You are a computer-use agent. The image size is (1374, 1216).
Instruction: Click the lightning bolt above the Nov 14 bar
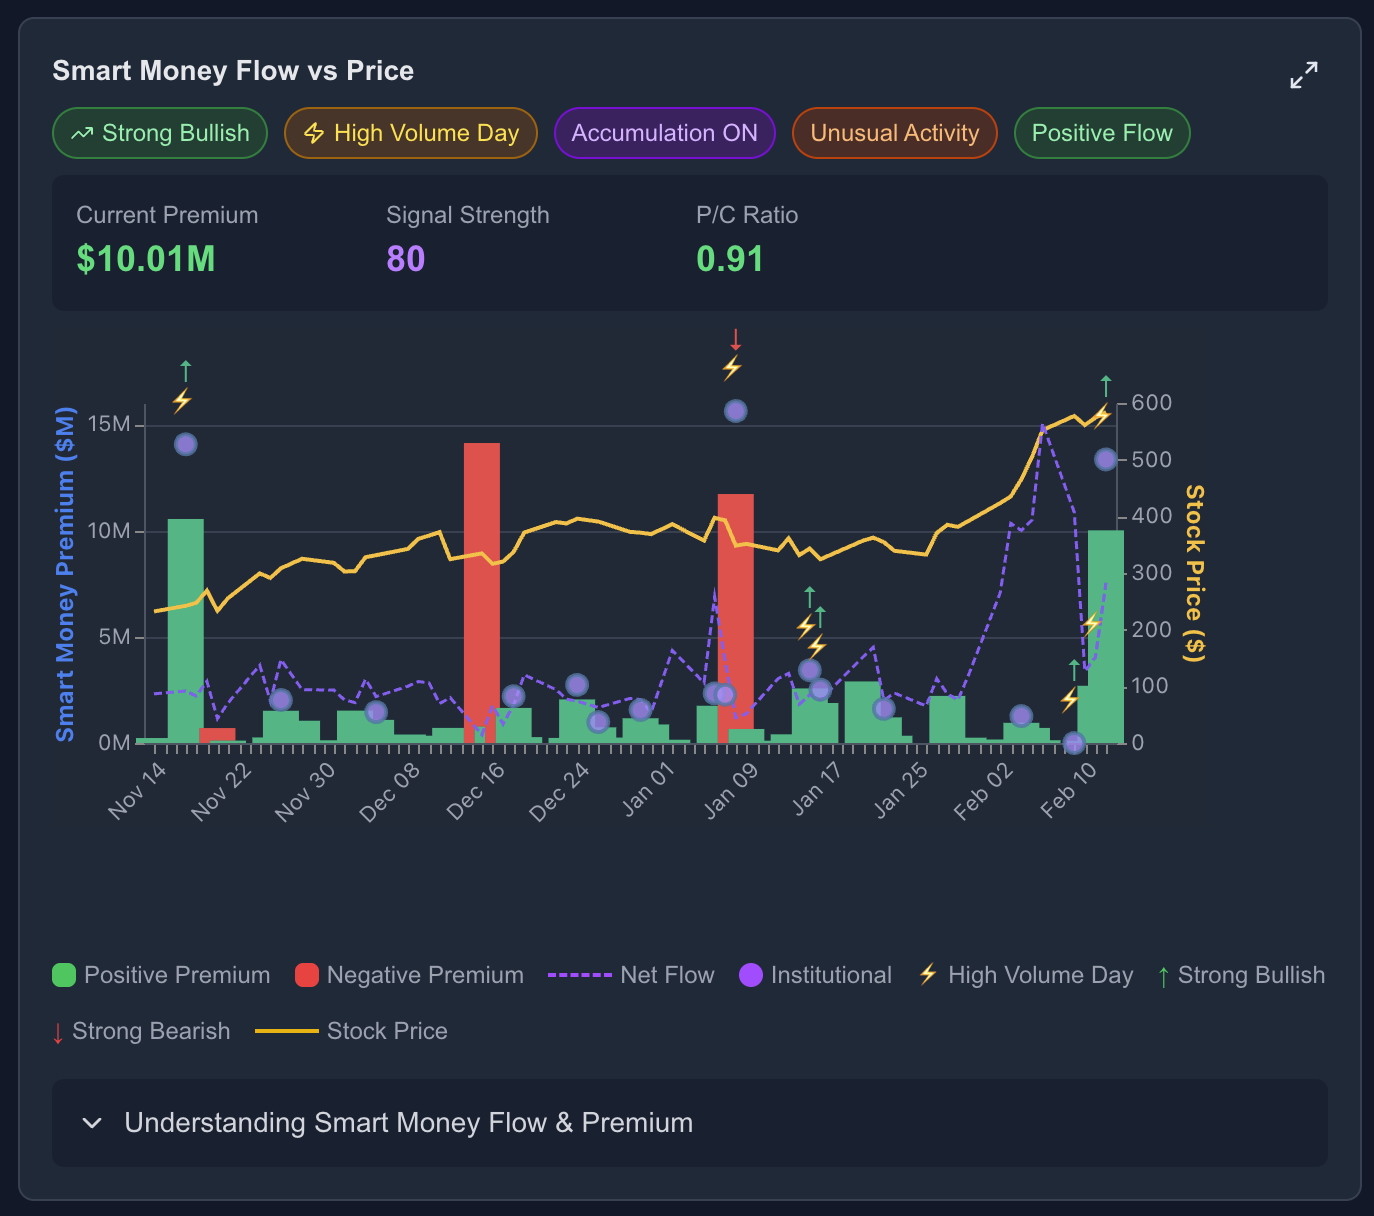point(182,398)
